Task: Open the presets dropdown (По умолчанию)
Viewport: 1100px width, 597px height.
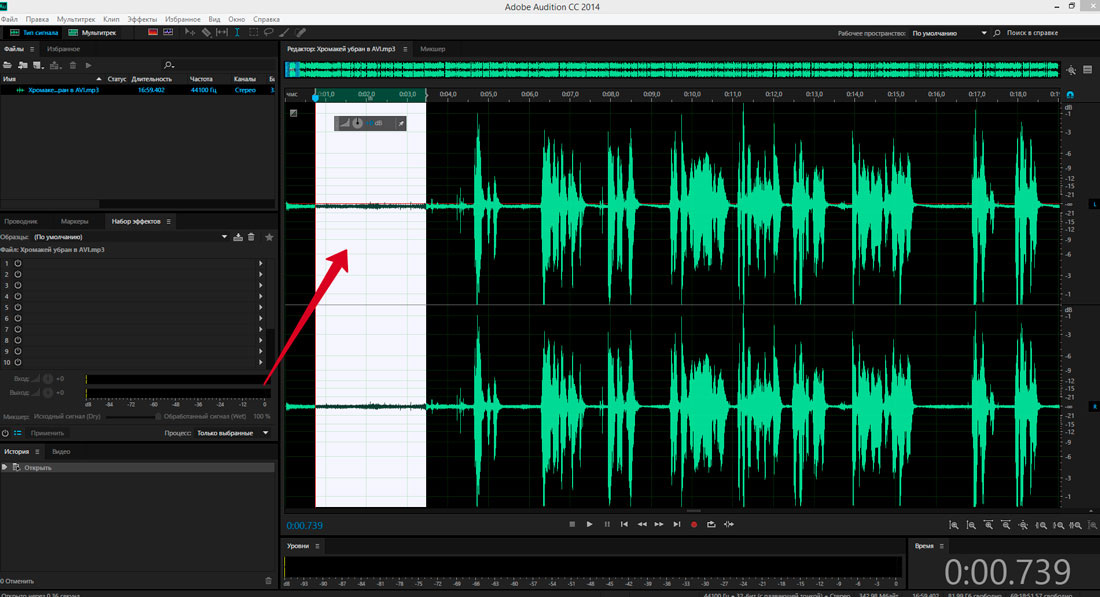Action: (x=130, y=237)
